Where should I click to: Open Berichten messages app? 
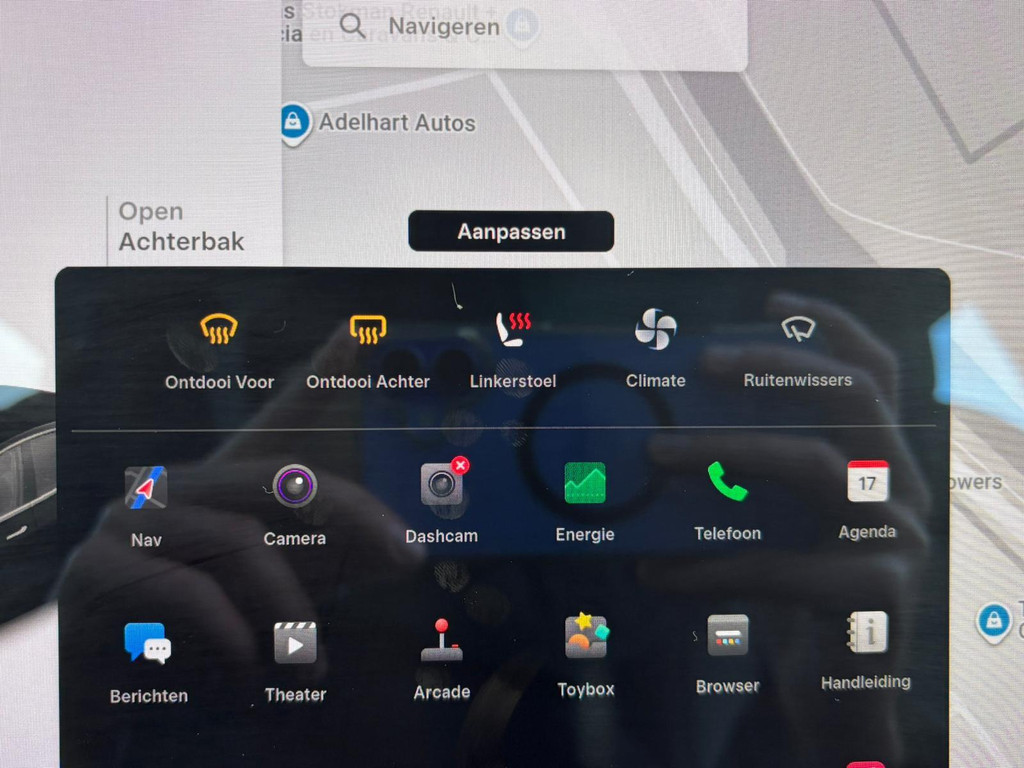pyautogui.click(x=148, y=643)
